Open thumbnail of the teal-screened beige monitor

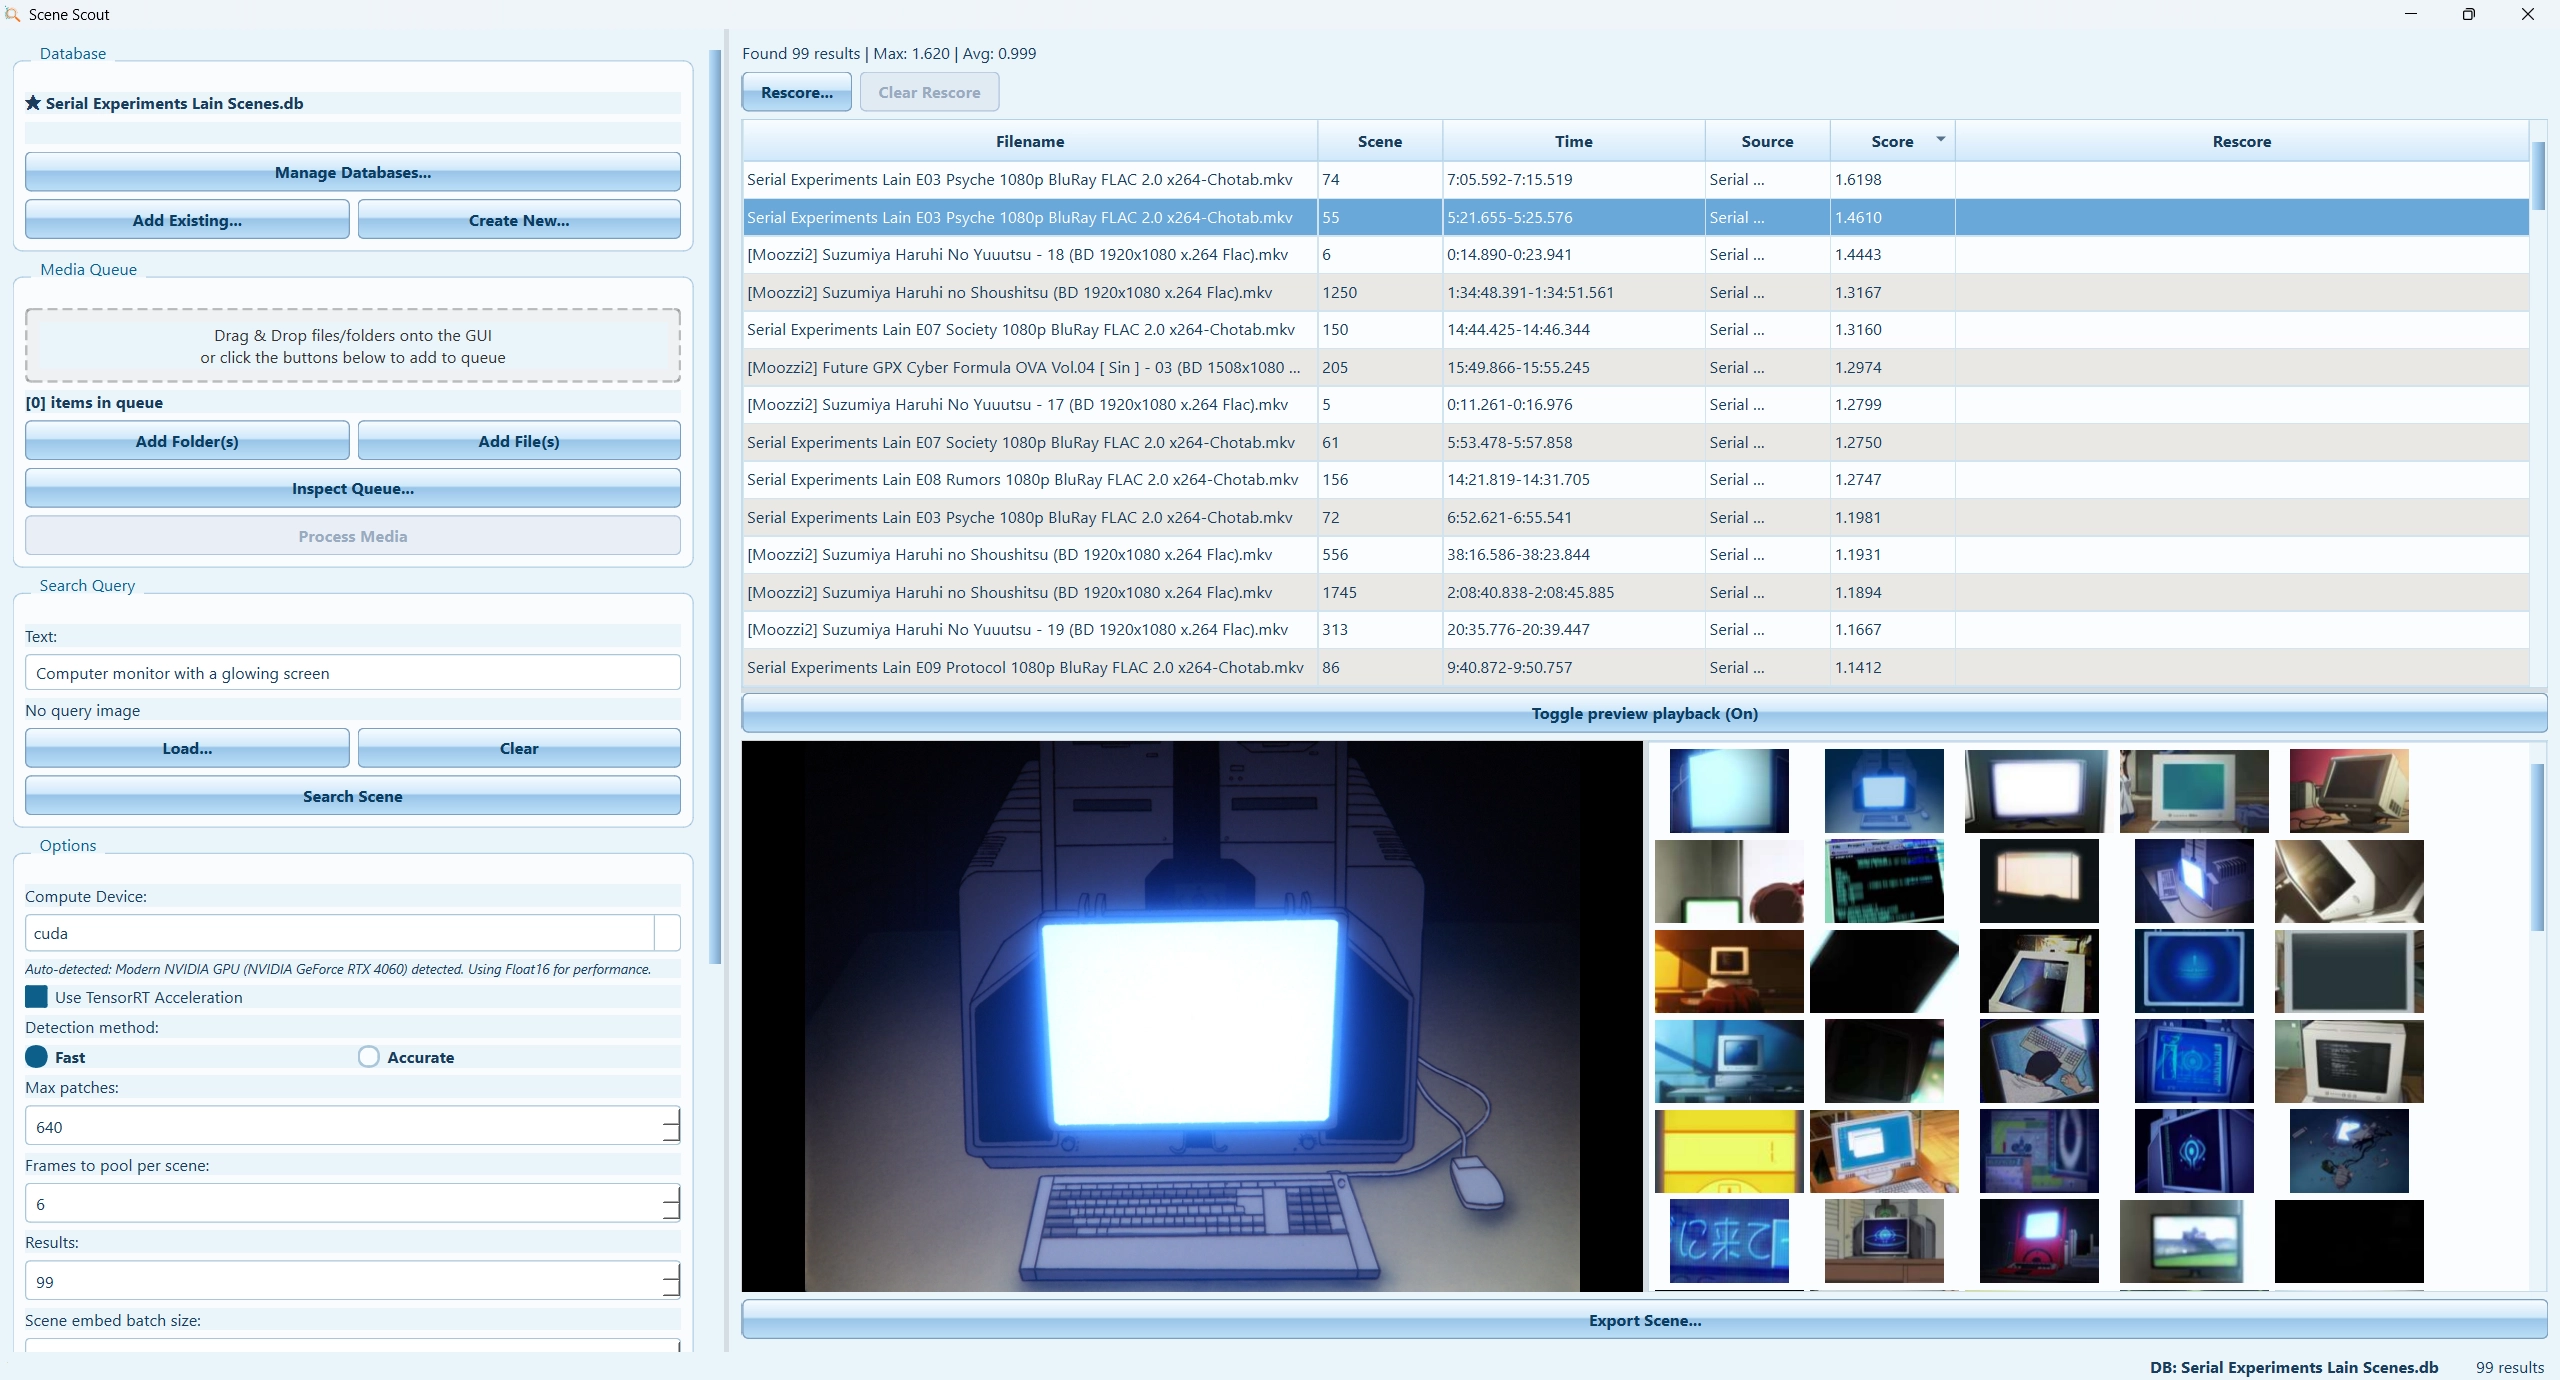[2194, 791]
